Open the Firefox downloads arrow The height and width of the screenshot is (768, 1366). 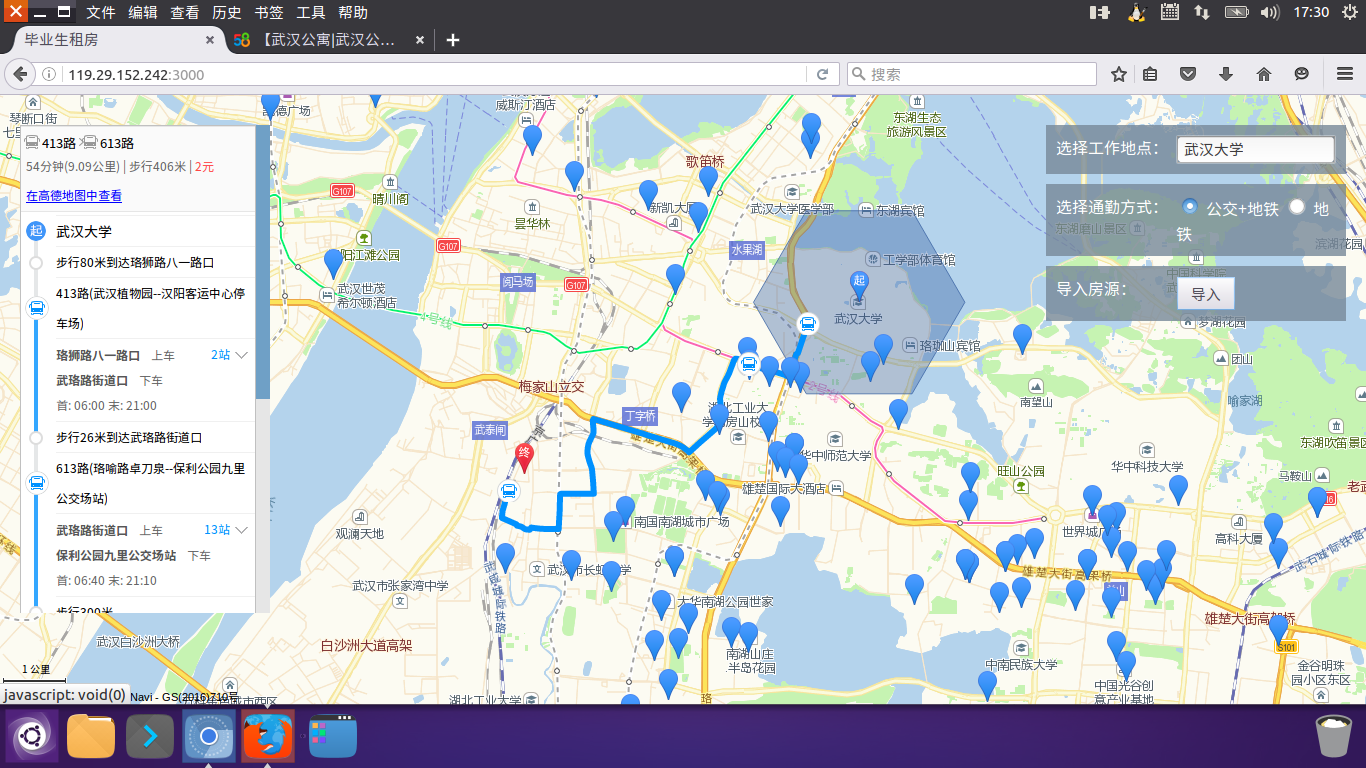1226,74
